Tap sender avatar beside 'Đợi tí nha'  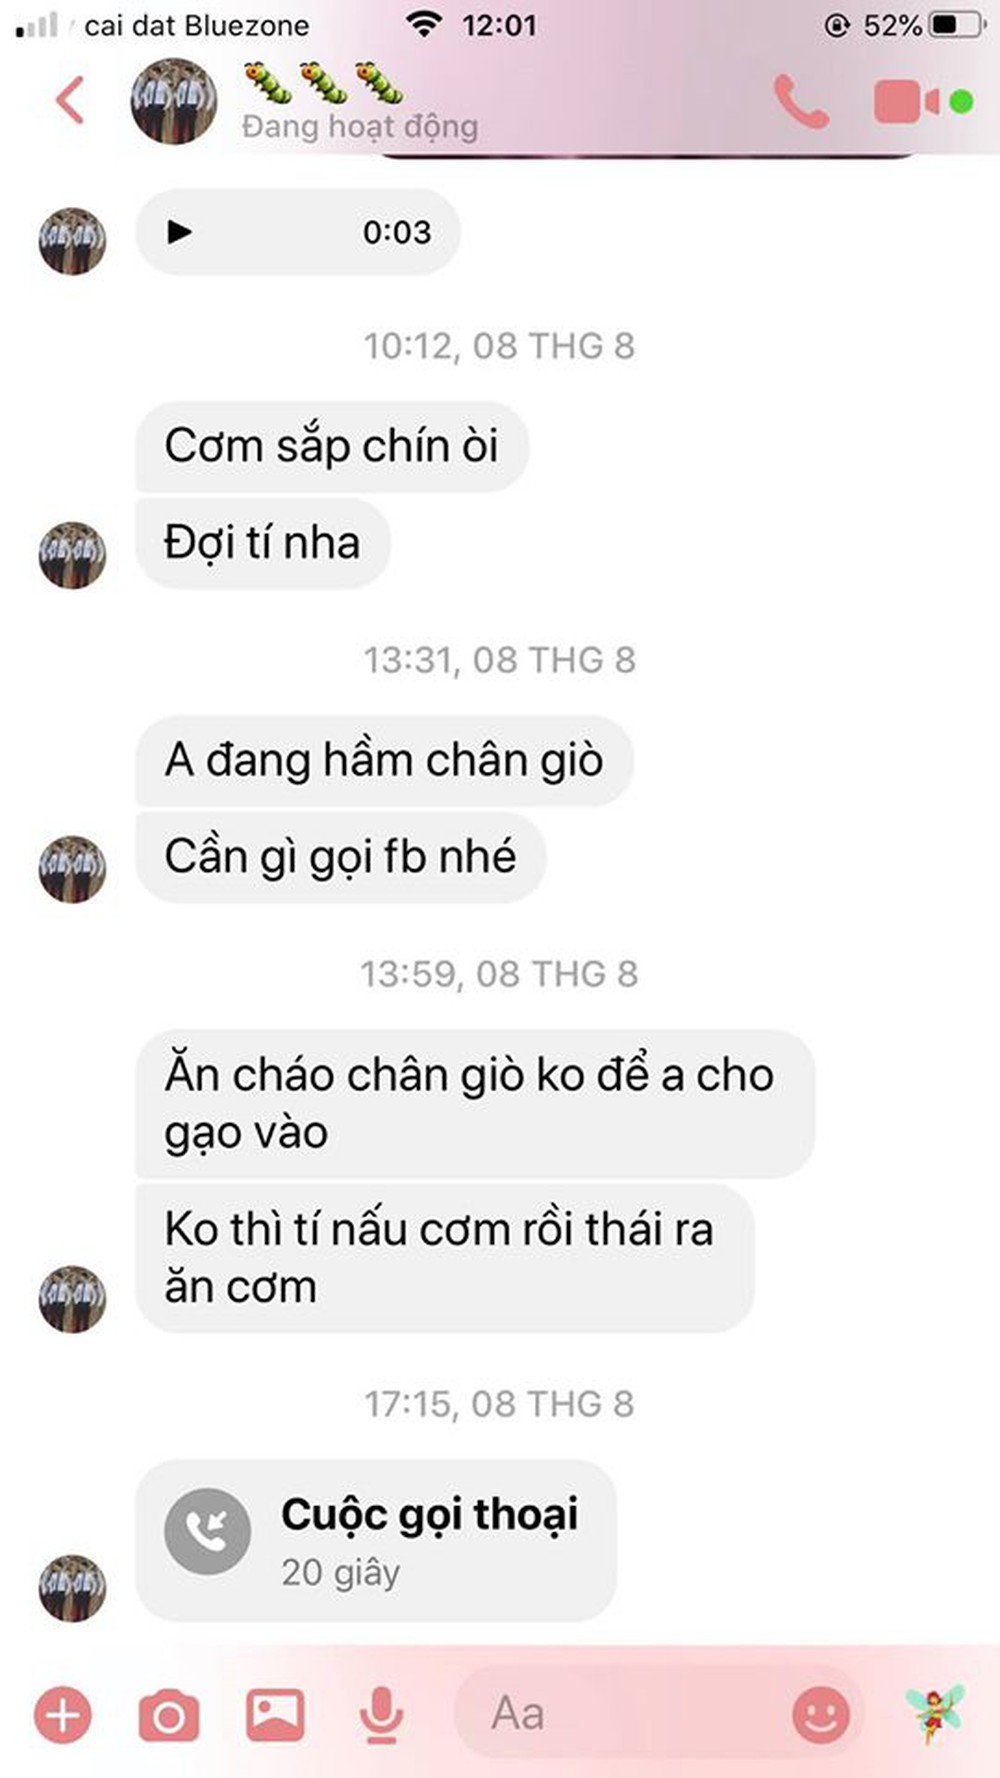tap(72, 555)
